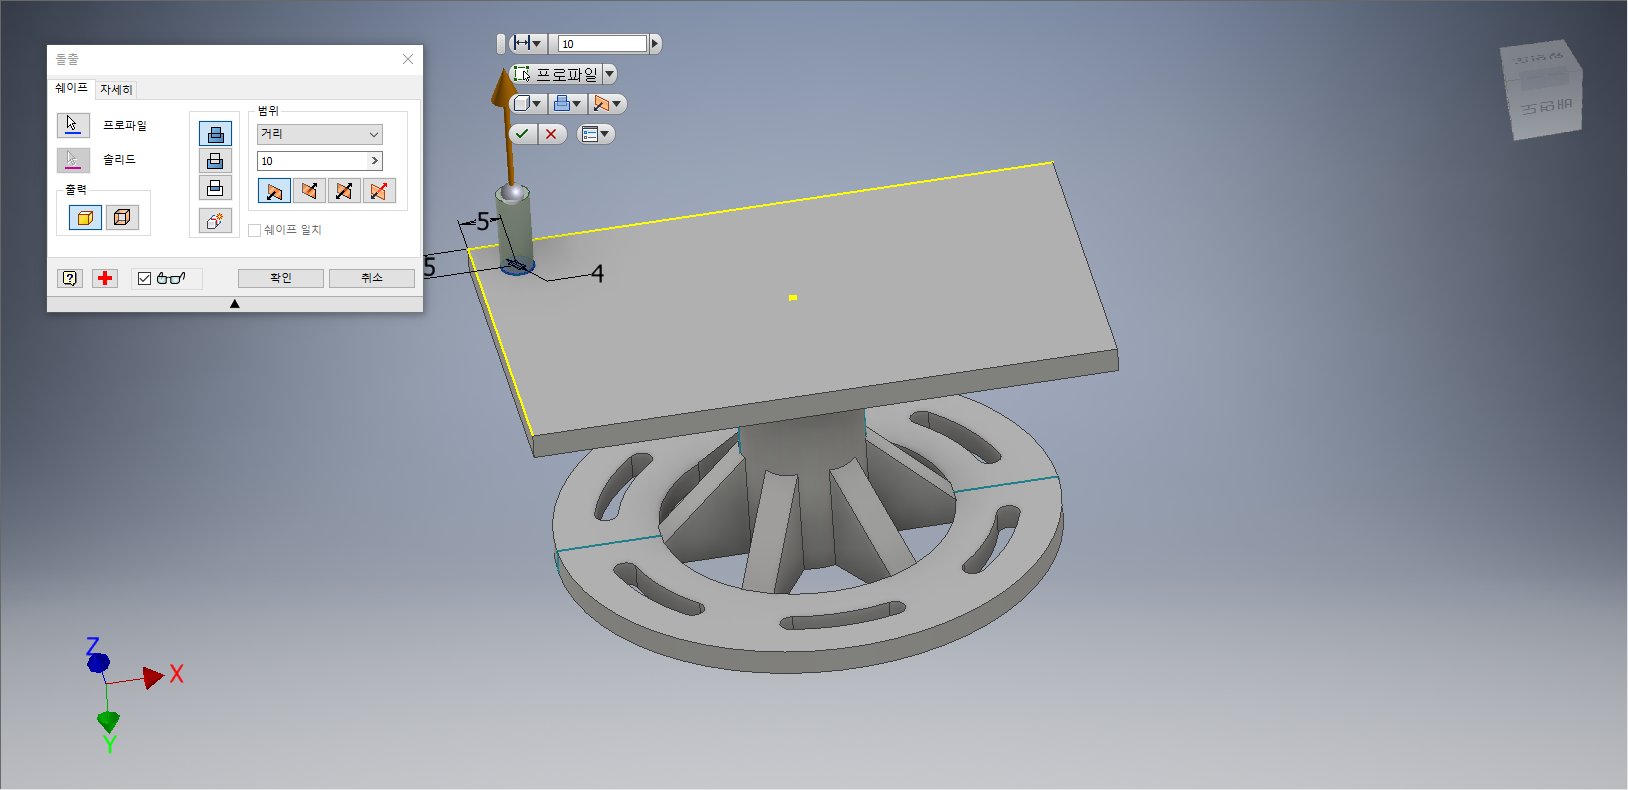Open the mini-toolbar join operation dropdown
Image resolution: width=1628 pixels, height=790 pixels.
coord(567,104)
